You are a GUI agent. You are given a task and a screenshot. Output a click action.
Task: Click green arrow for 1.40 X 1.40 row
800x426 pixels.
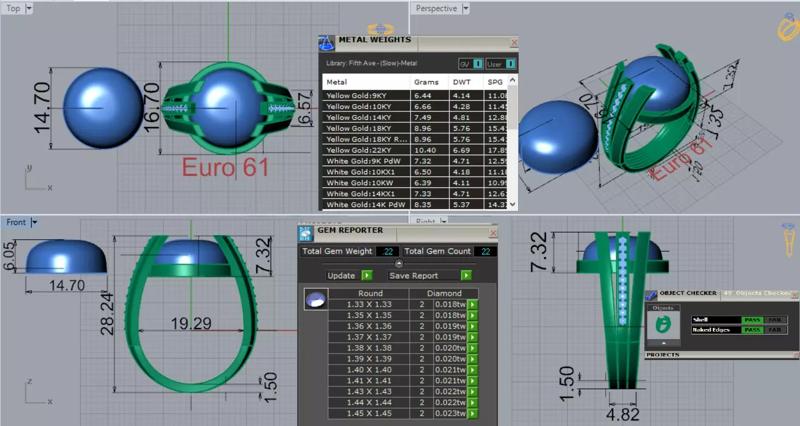pyautogui.click(x=473, y=370)
